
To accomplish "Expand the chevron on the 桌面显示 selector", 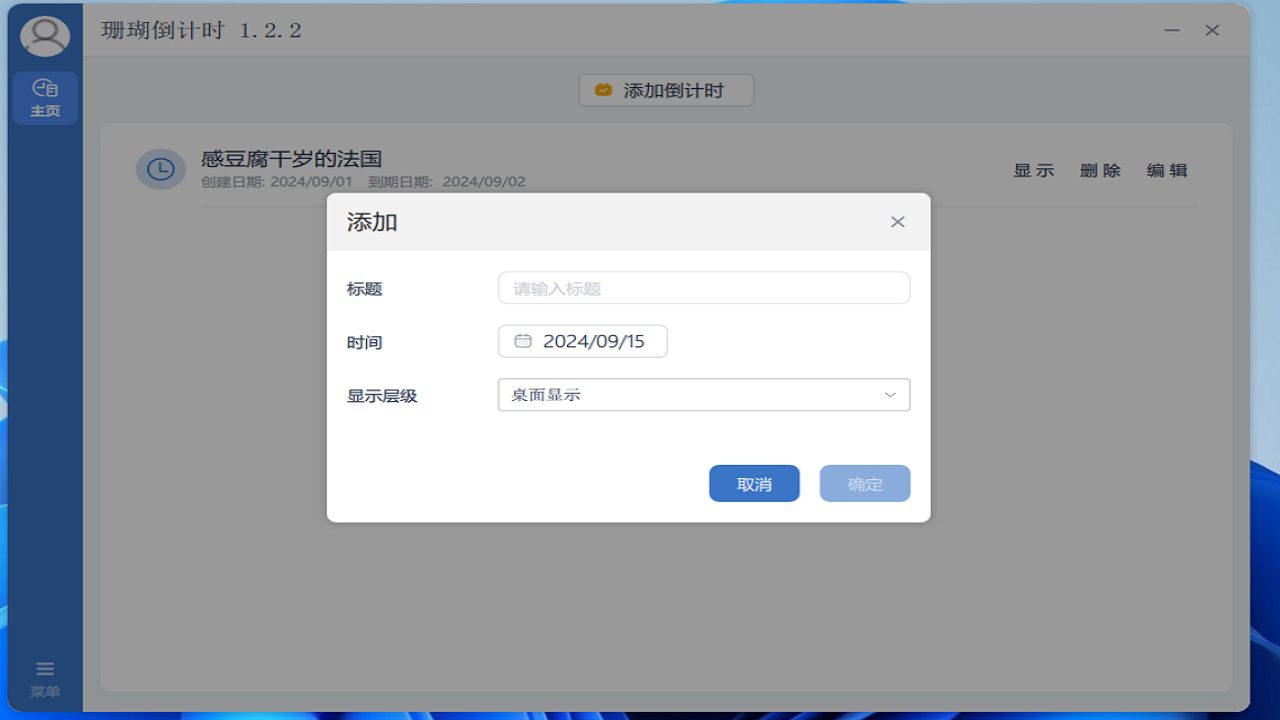I will [888, 394].
